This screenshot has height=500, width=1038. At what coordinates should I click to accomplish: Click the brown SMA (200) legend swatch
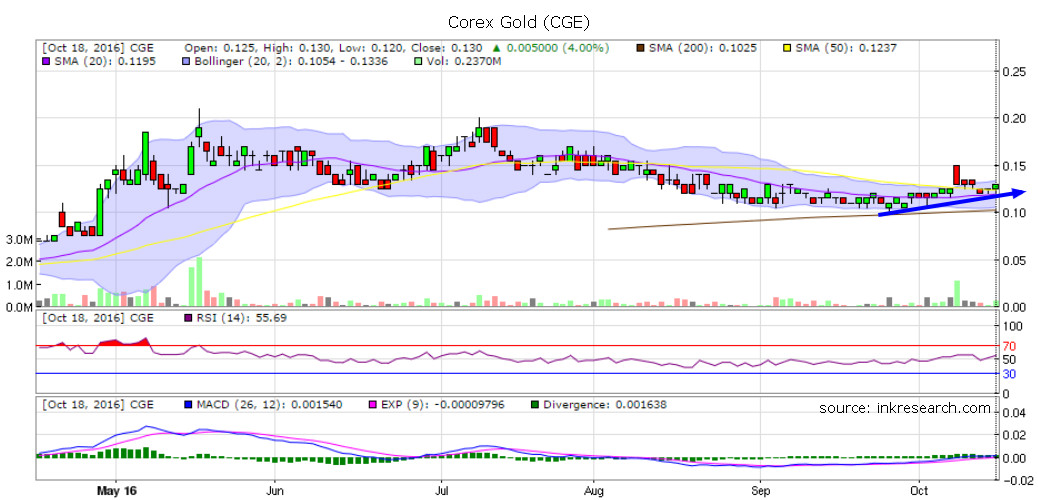click(639, 48)
